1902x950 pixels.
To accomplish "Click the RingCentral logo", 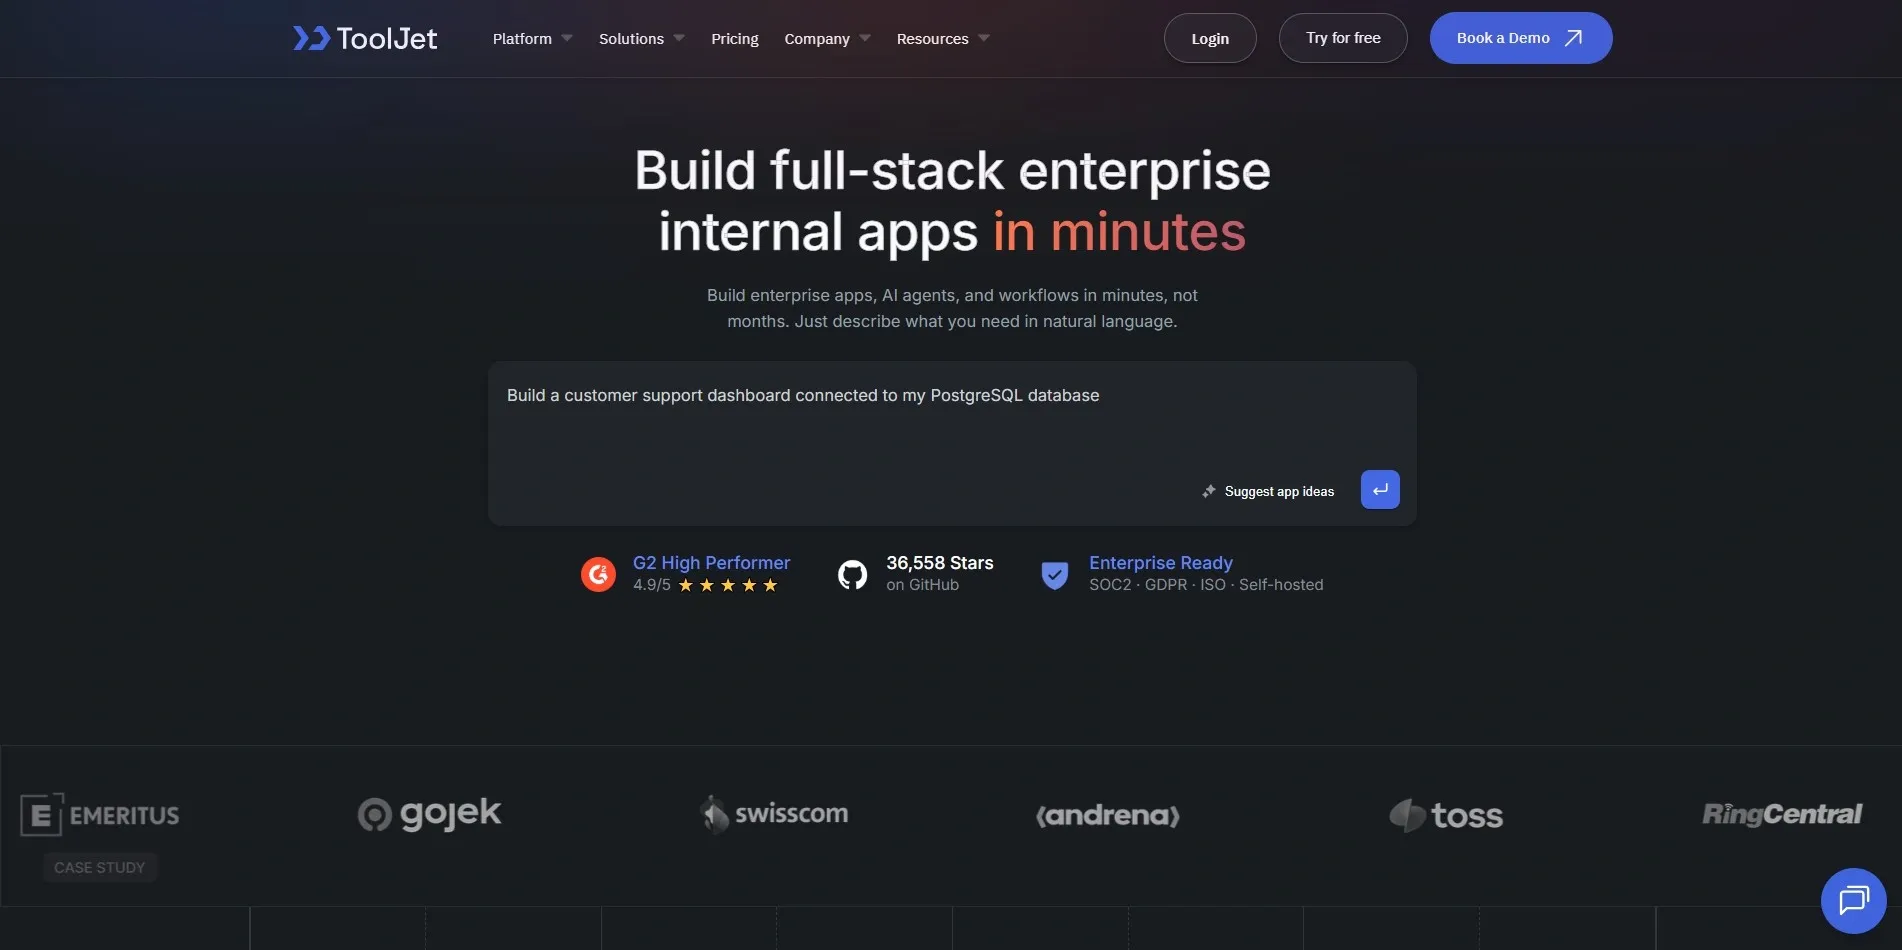I will tap(1781, 814).
